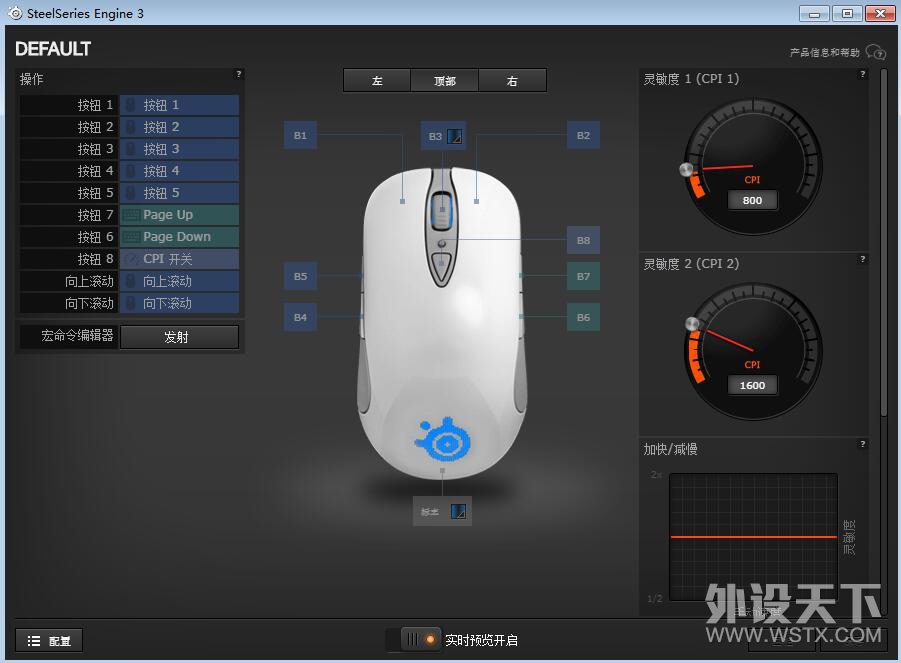Click the B3 scroll wheel color icon
901x663 pixels.
(455, 136)
